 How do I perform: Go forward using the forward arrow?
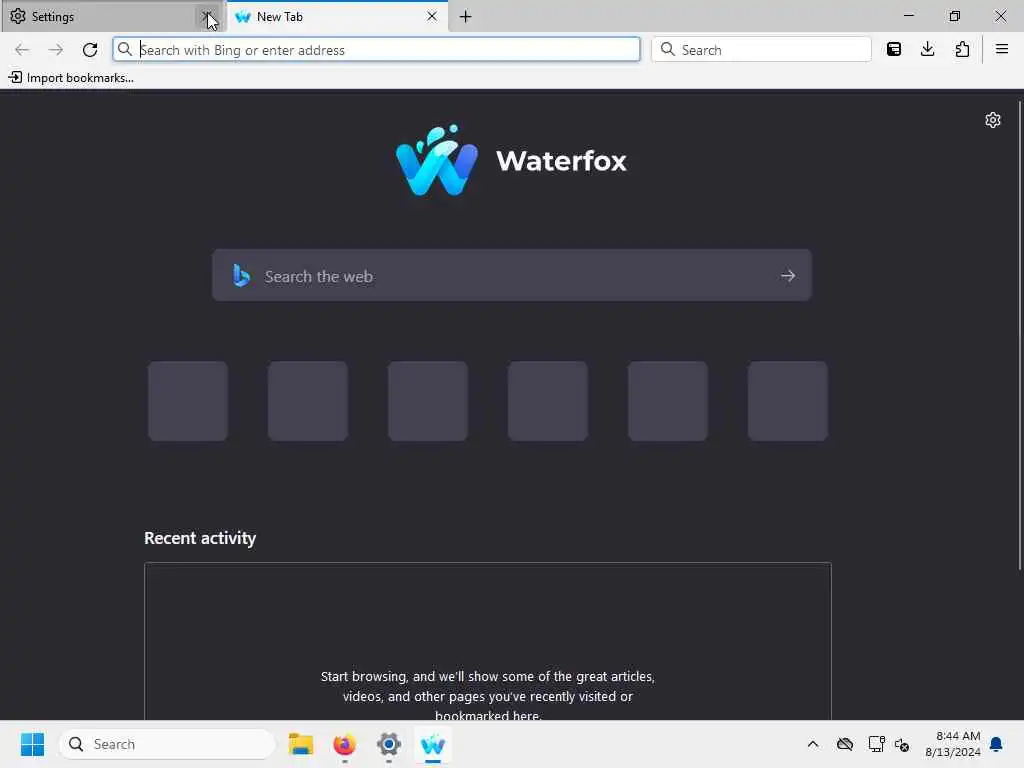(56, 50)
